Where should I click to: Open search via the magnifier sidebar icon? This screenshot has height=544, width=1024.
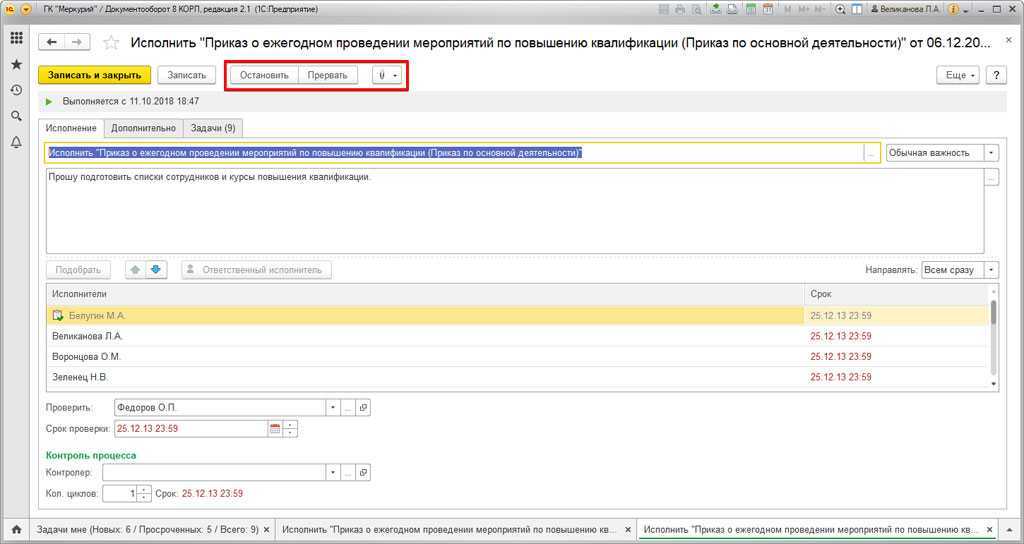click(x=16, y=116)
